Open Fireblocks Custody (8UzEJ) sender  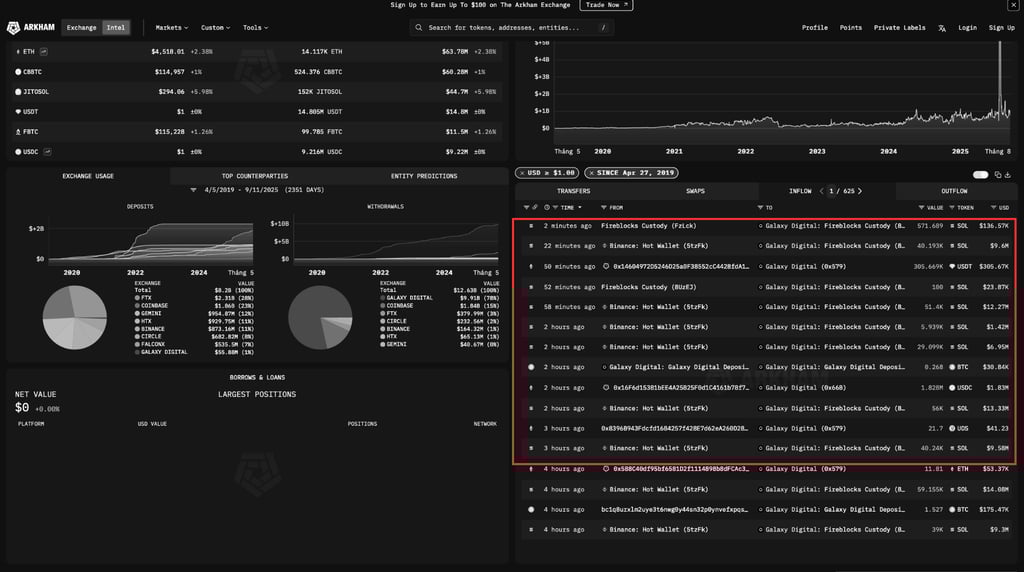pyautogui.click(x=648, y=287)
